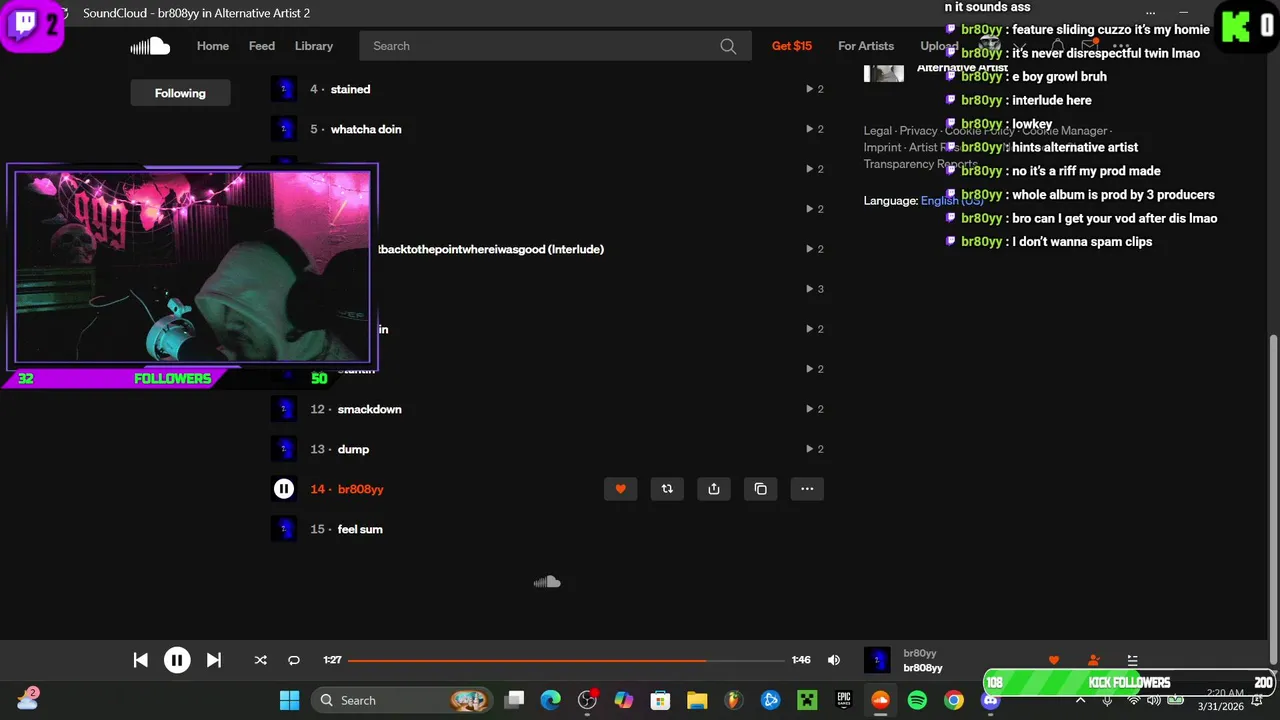Open the next-up queue in player bar
Viewport: 1280px width, 720px height.
pyautogui.click(x=1132, y=660)
